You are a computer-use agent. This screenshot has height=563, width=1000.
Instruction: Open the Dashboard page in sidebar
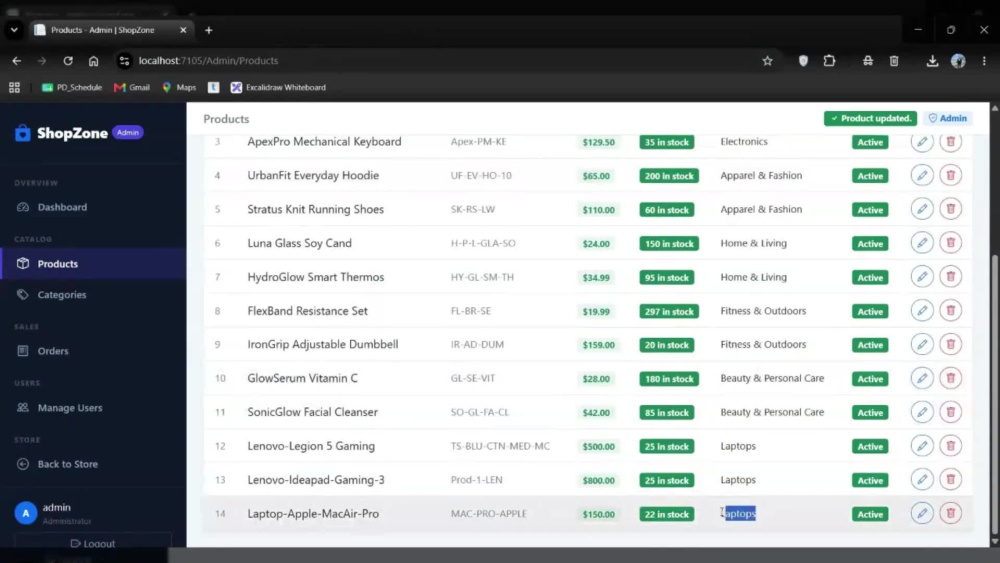[x=93, y=207]
